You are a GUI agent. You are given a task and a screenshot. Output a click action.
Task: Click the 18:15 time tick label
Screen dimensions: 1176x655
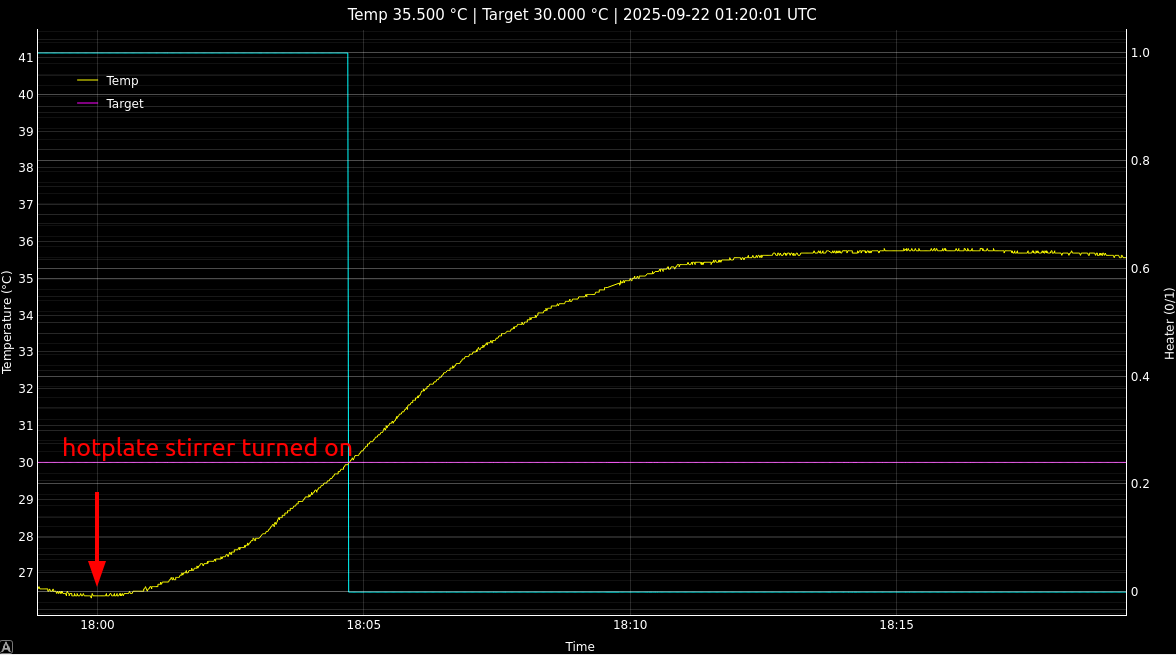(896, 625)
